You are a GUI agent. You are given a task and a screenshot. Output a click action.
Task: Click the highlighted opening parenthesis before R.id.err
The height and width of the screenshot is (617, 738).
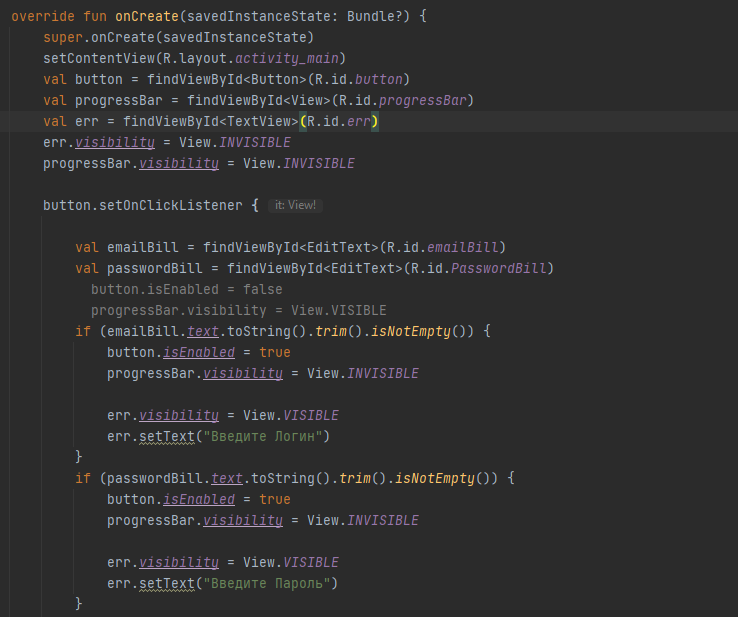(303, 121)
